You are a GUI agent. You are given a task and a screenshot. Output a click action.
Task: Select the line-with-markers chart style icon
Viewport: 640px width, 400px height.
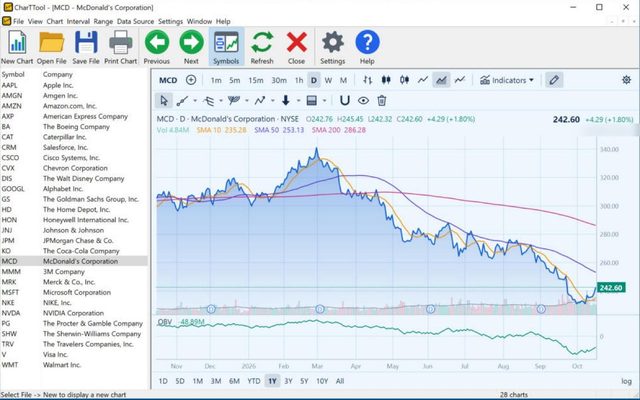(x=460, y=80)
